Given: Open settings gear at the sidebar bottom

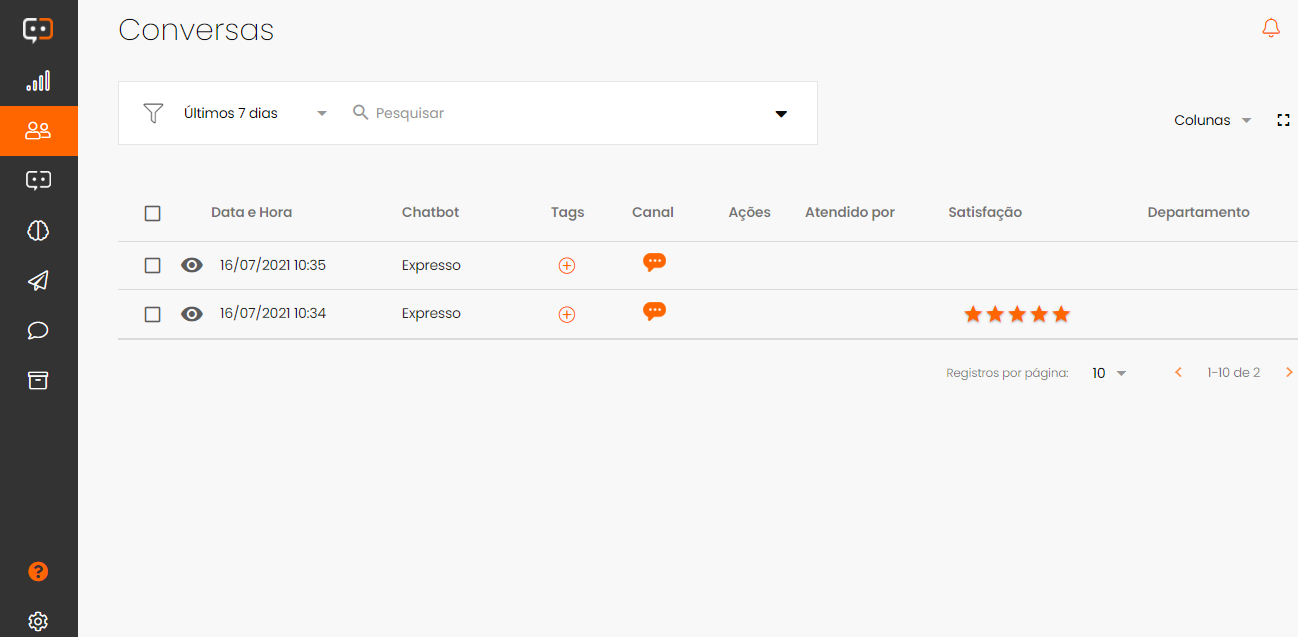Looking at the screenshot, I should (38, 621).
